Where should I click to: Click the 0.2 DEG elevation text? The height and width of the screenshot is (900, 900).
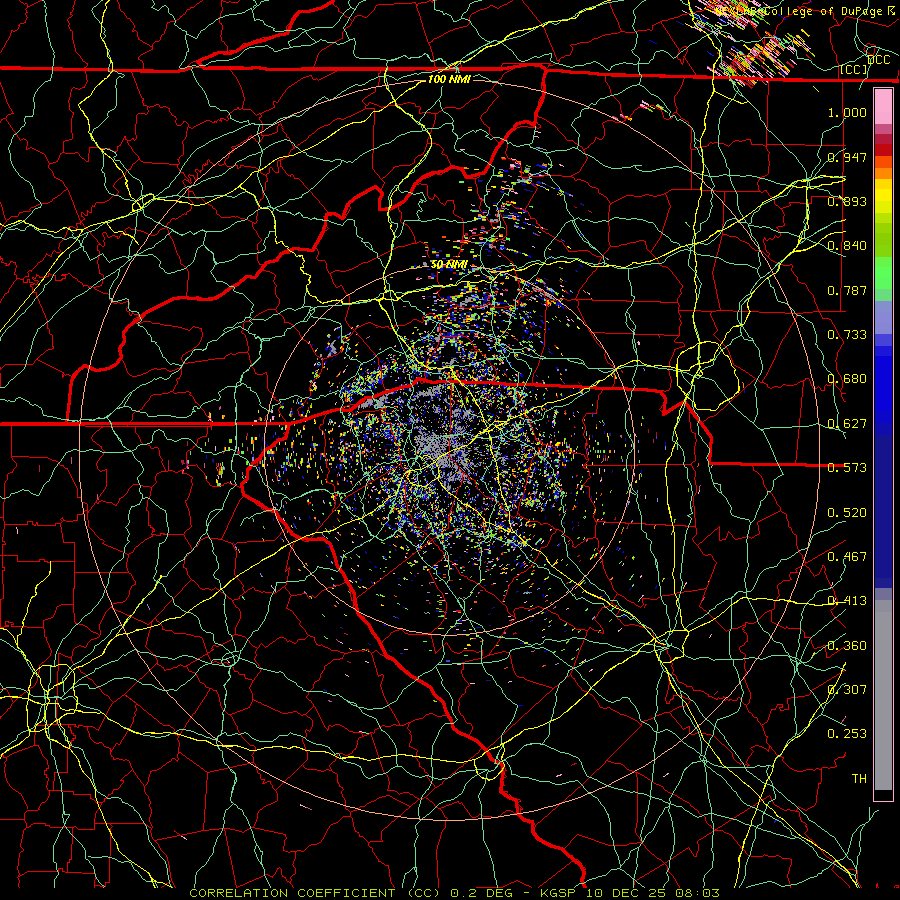click(481, 893)
